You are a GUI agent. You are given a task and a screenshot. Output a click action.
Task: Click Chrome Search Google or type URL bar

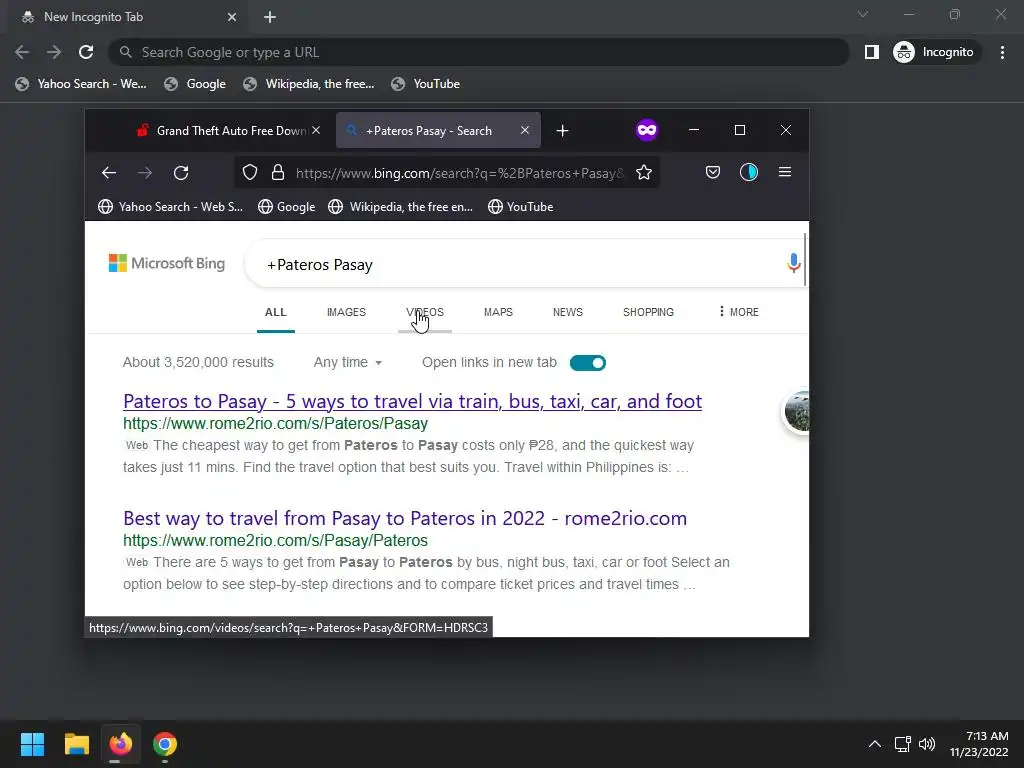point(478,52)
